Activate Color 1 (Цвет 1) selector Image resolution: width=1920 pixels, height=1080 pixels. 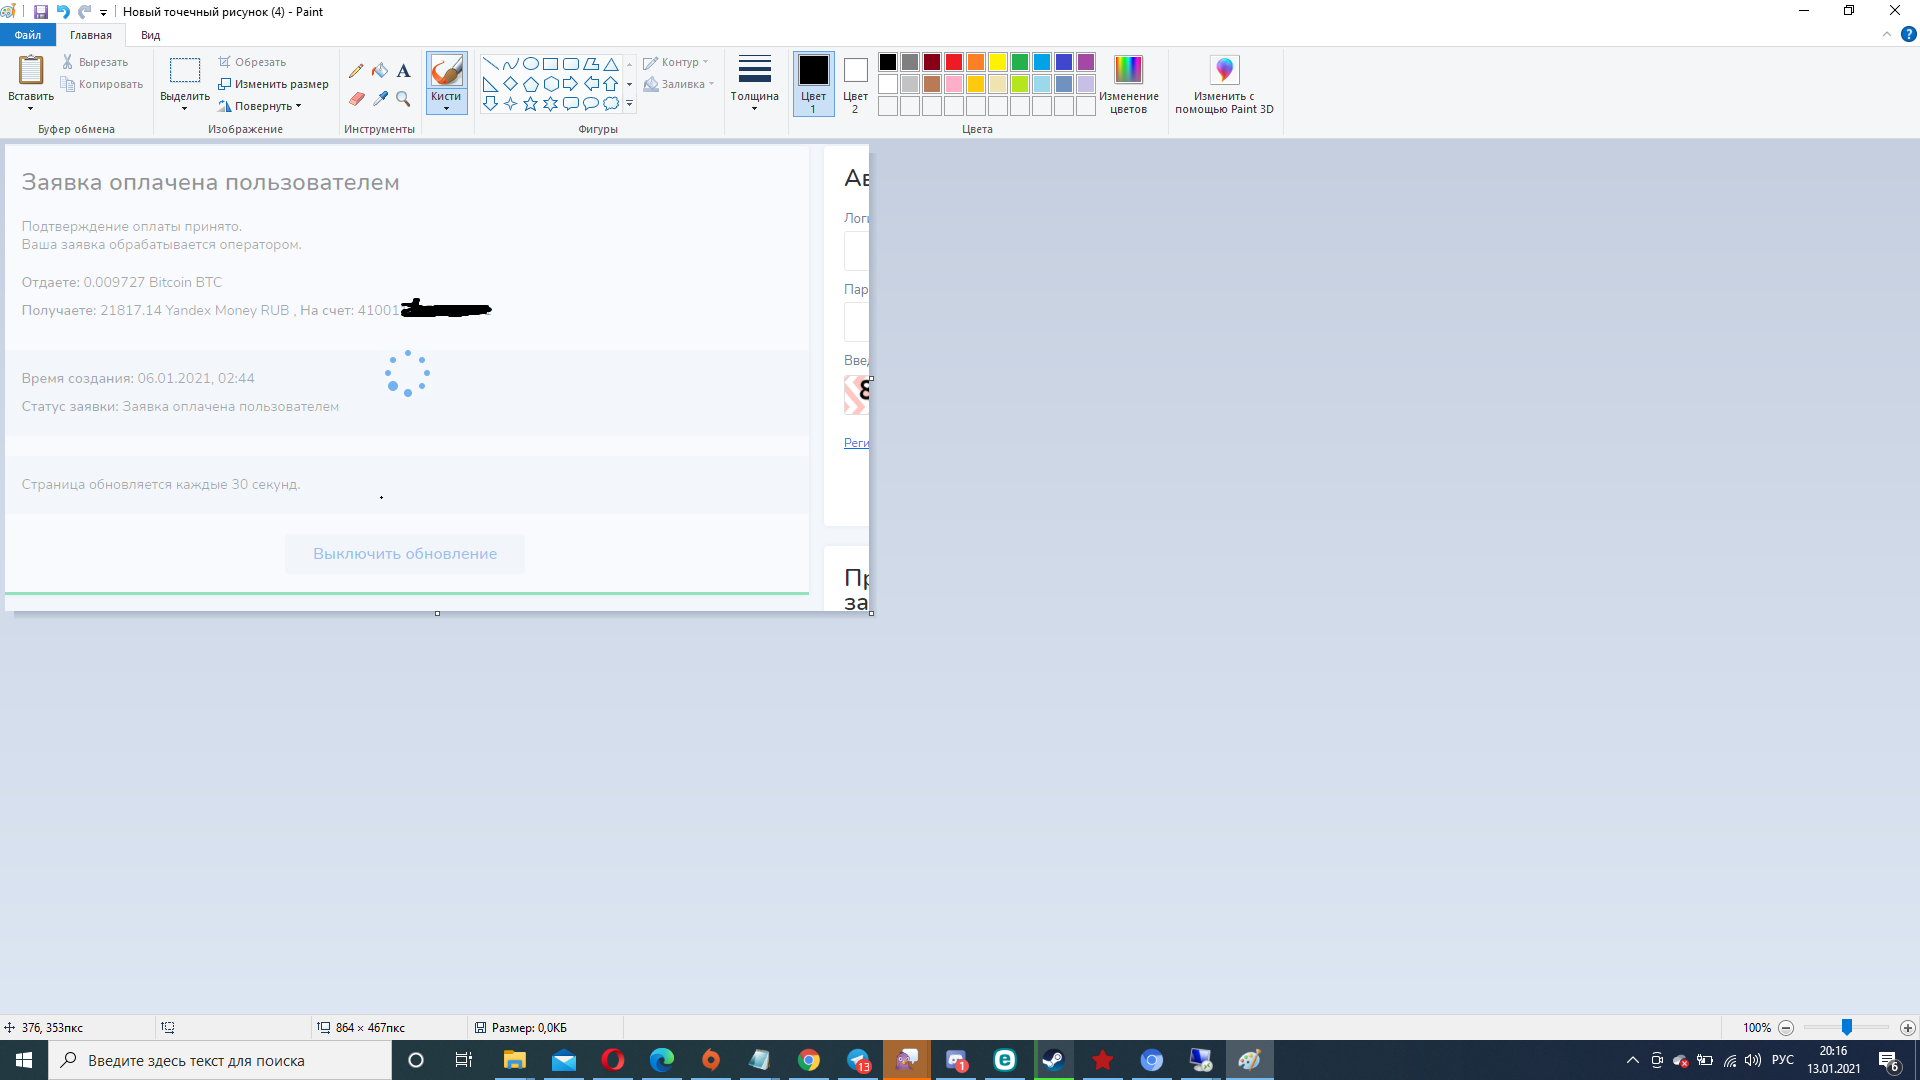(813, 84)
